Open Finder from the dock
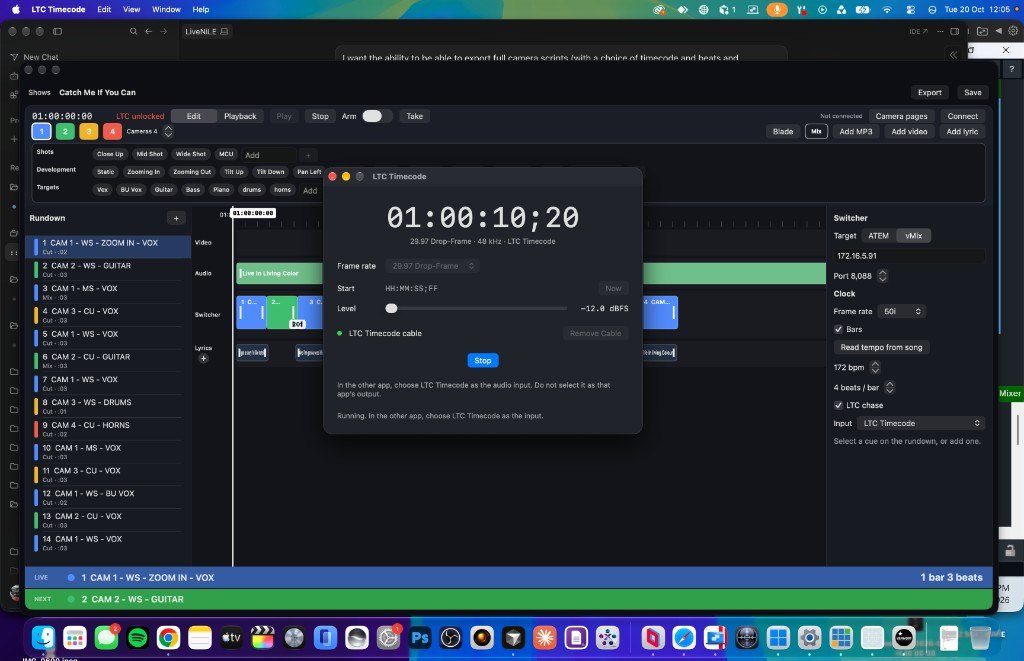 43,637
